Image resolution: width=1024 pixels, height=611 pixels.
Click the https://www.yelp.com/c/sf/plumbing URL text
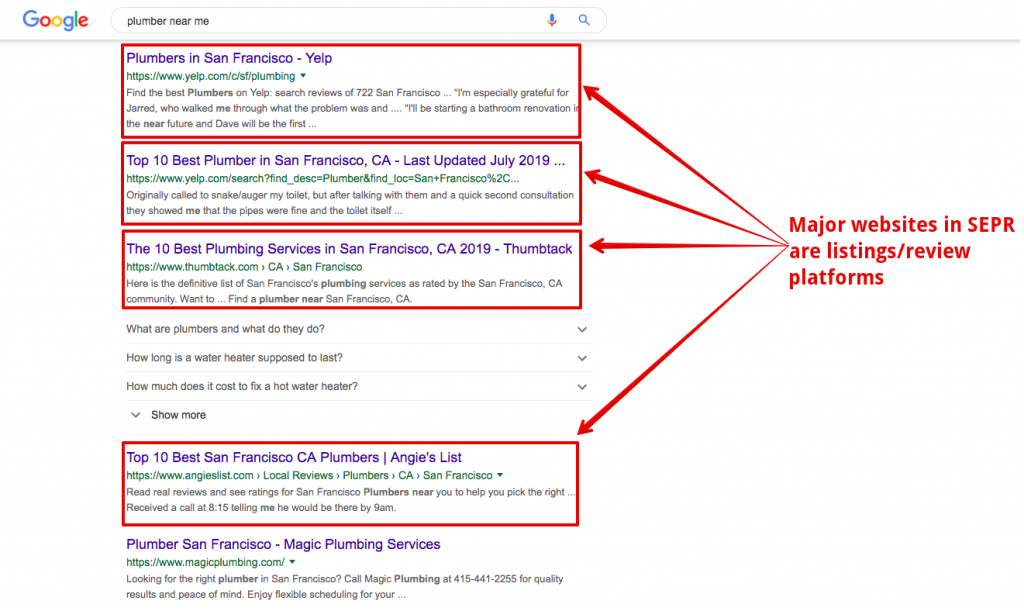[x=210, y=76]
